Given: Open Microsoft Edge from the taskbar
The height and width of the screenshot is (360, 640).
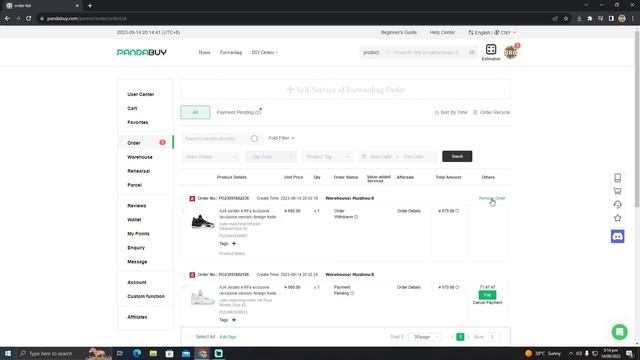Looking at the screenshot, I should [137, 353].
